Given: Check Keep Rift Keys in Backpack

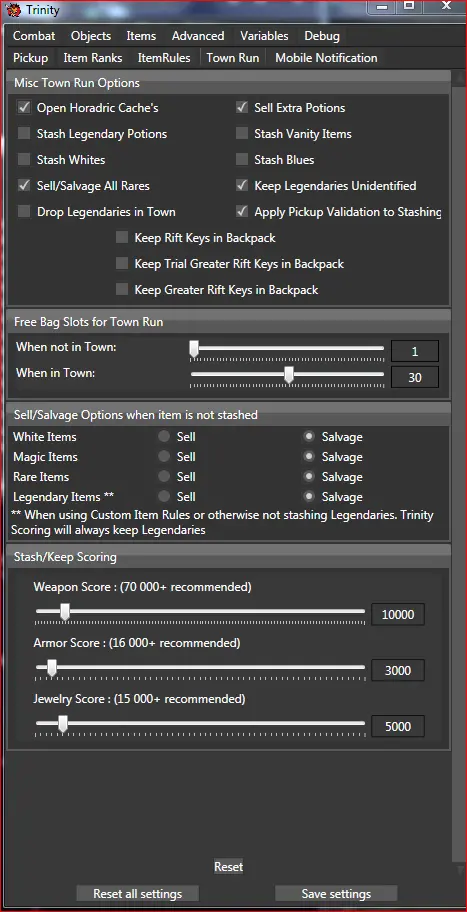Looking at the screenshot, I should pos(122,237).
